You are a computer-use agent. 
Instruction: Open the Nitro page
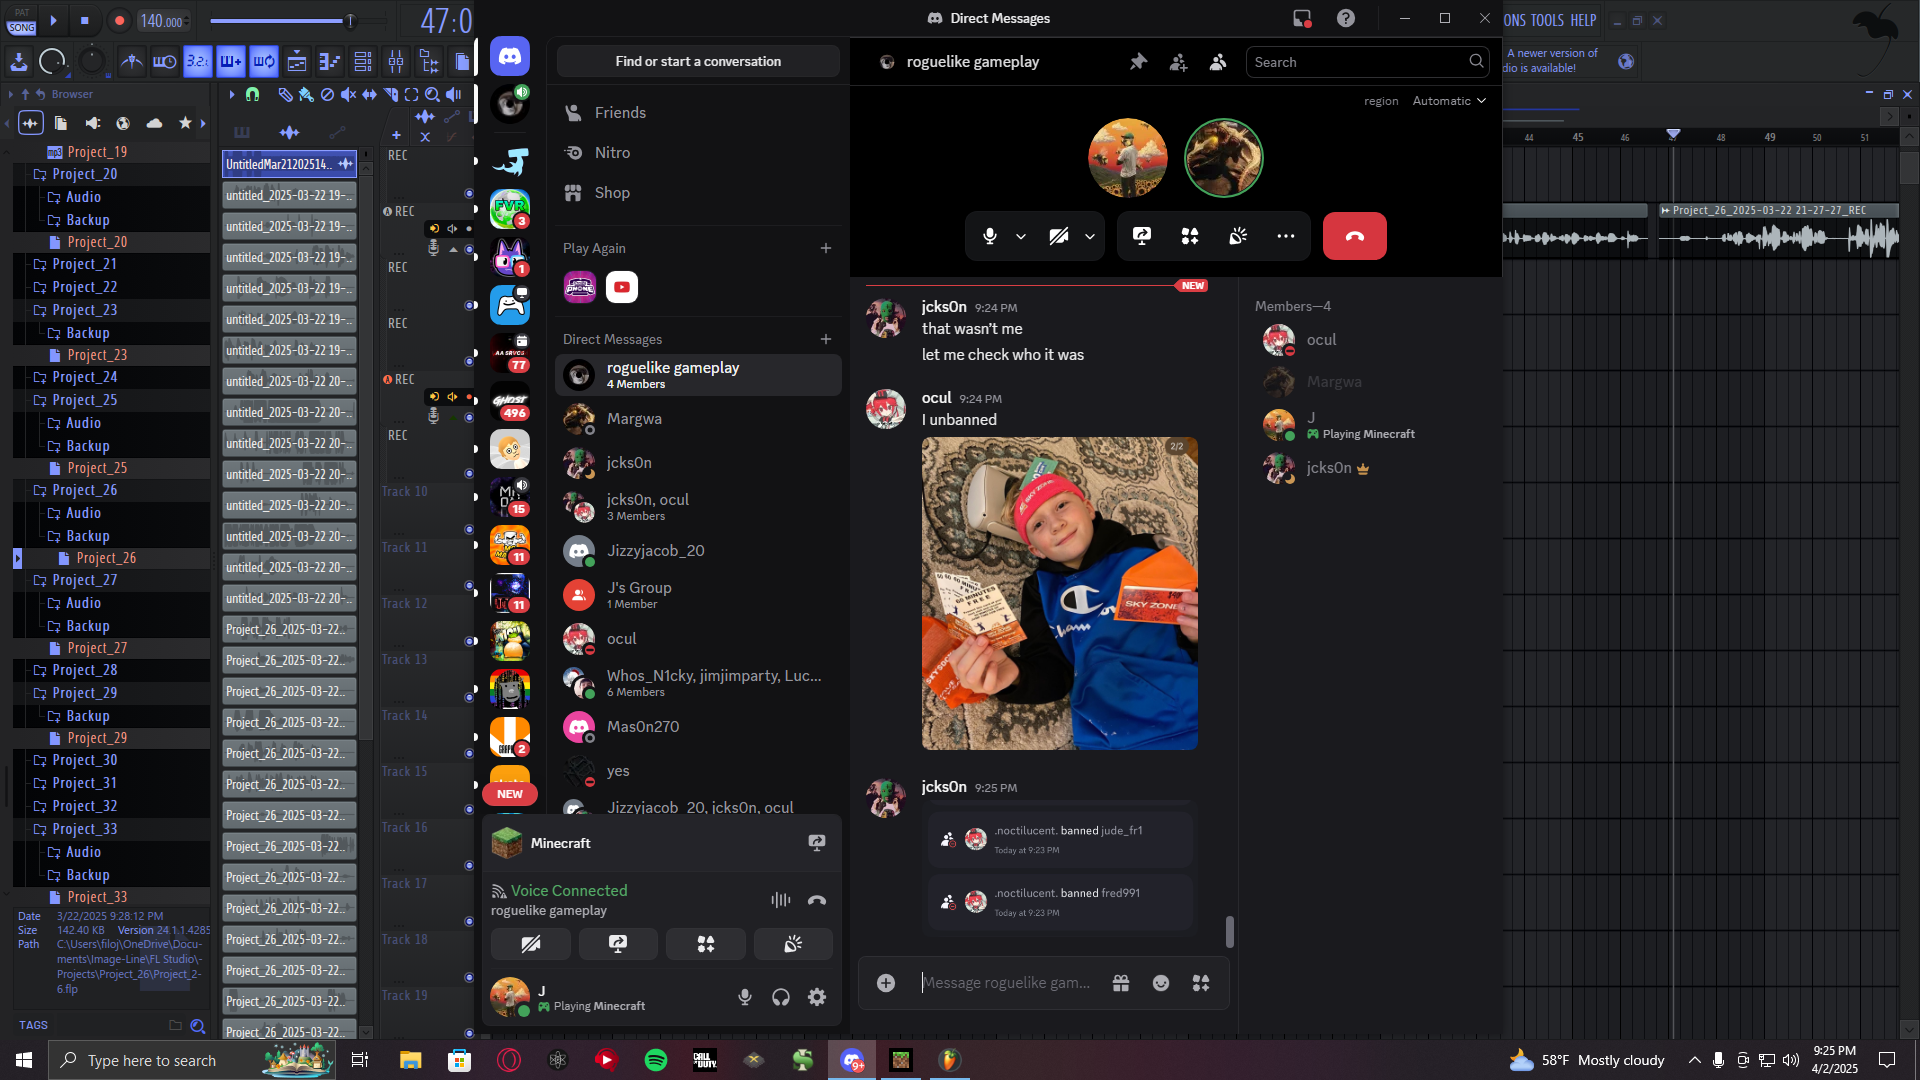(x=611, y=153)
